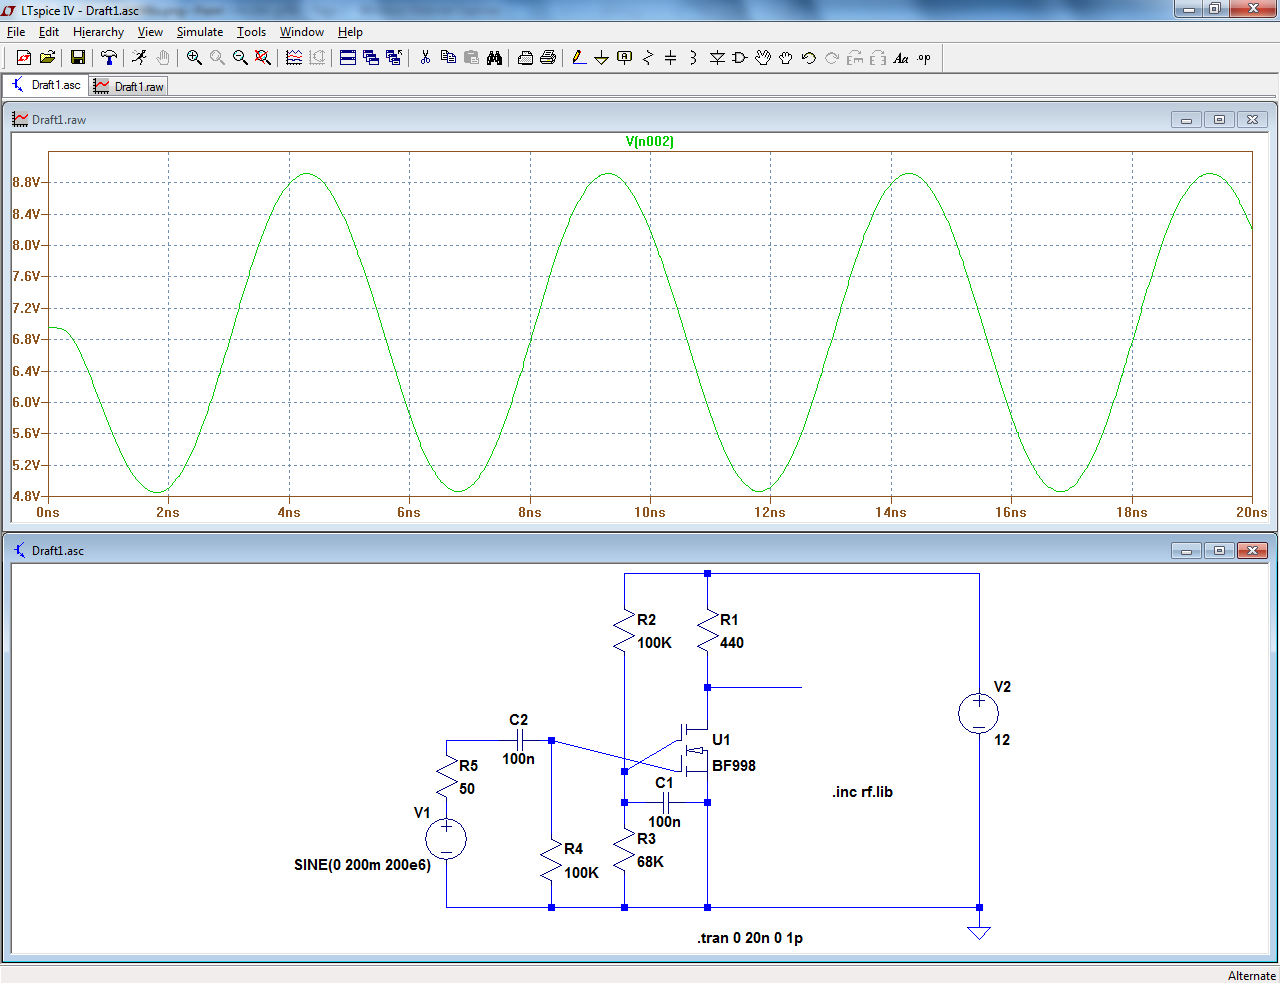Click the V(n002) trace label
Image resolution: width=1280 pixels, height=984 pixels.
tap(650, 141)
